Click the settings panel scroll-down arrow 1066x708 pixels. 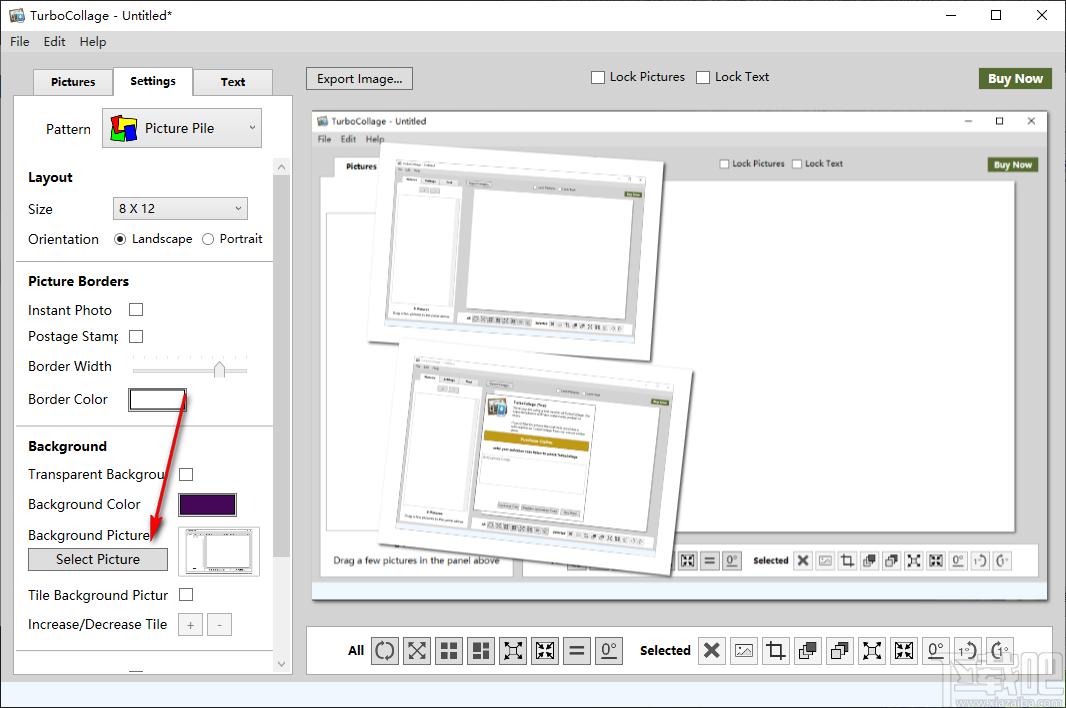281,664
